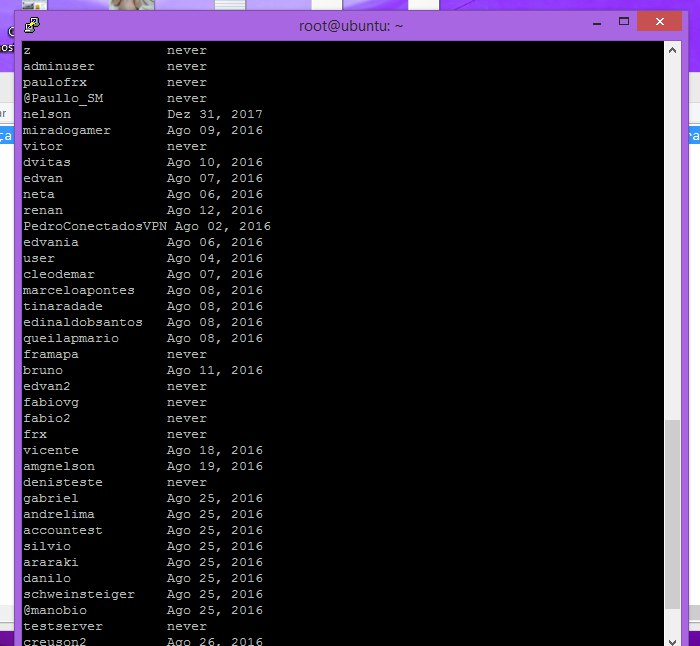Click the username @manobio

point(55,610)
